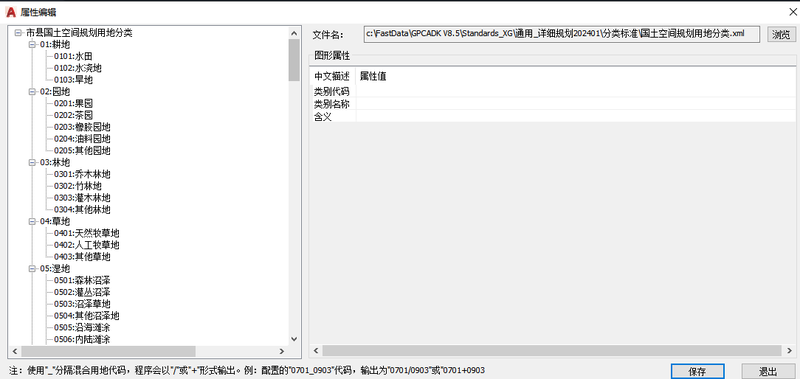Select the 05:湿地 category label
This screenshot has height=379, width=800.
coord(55,268)
